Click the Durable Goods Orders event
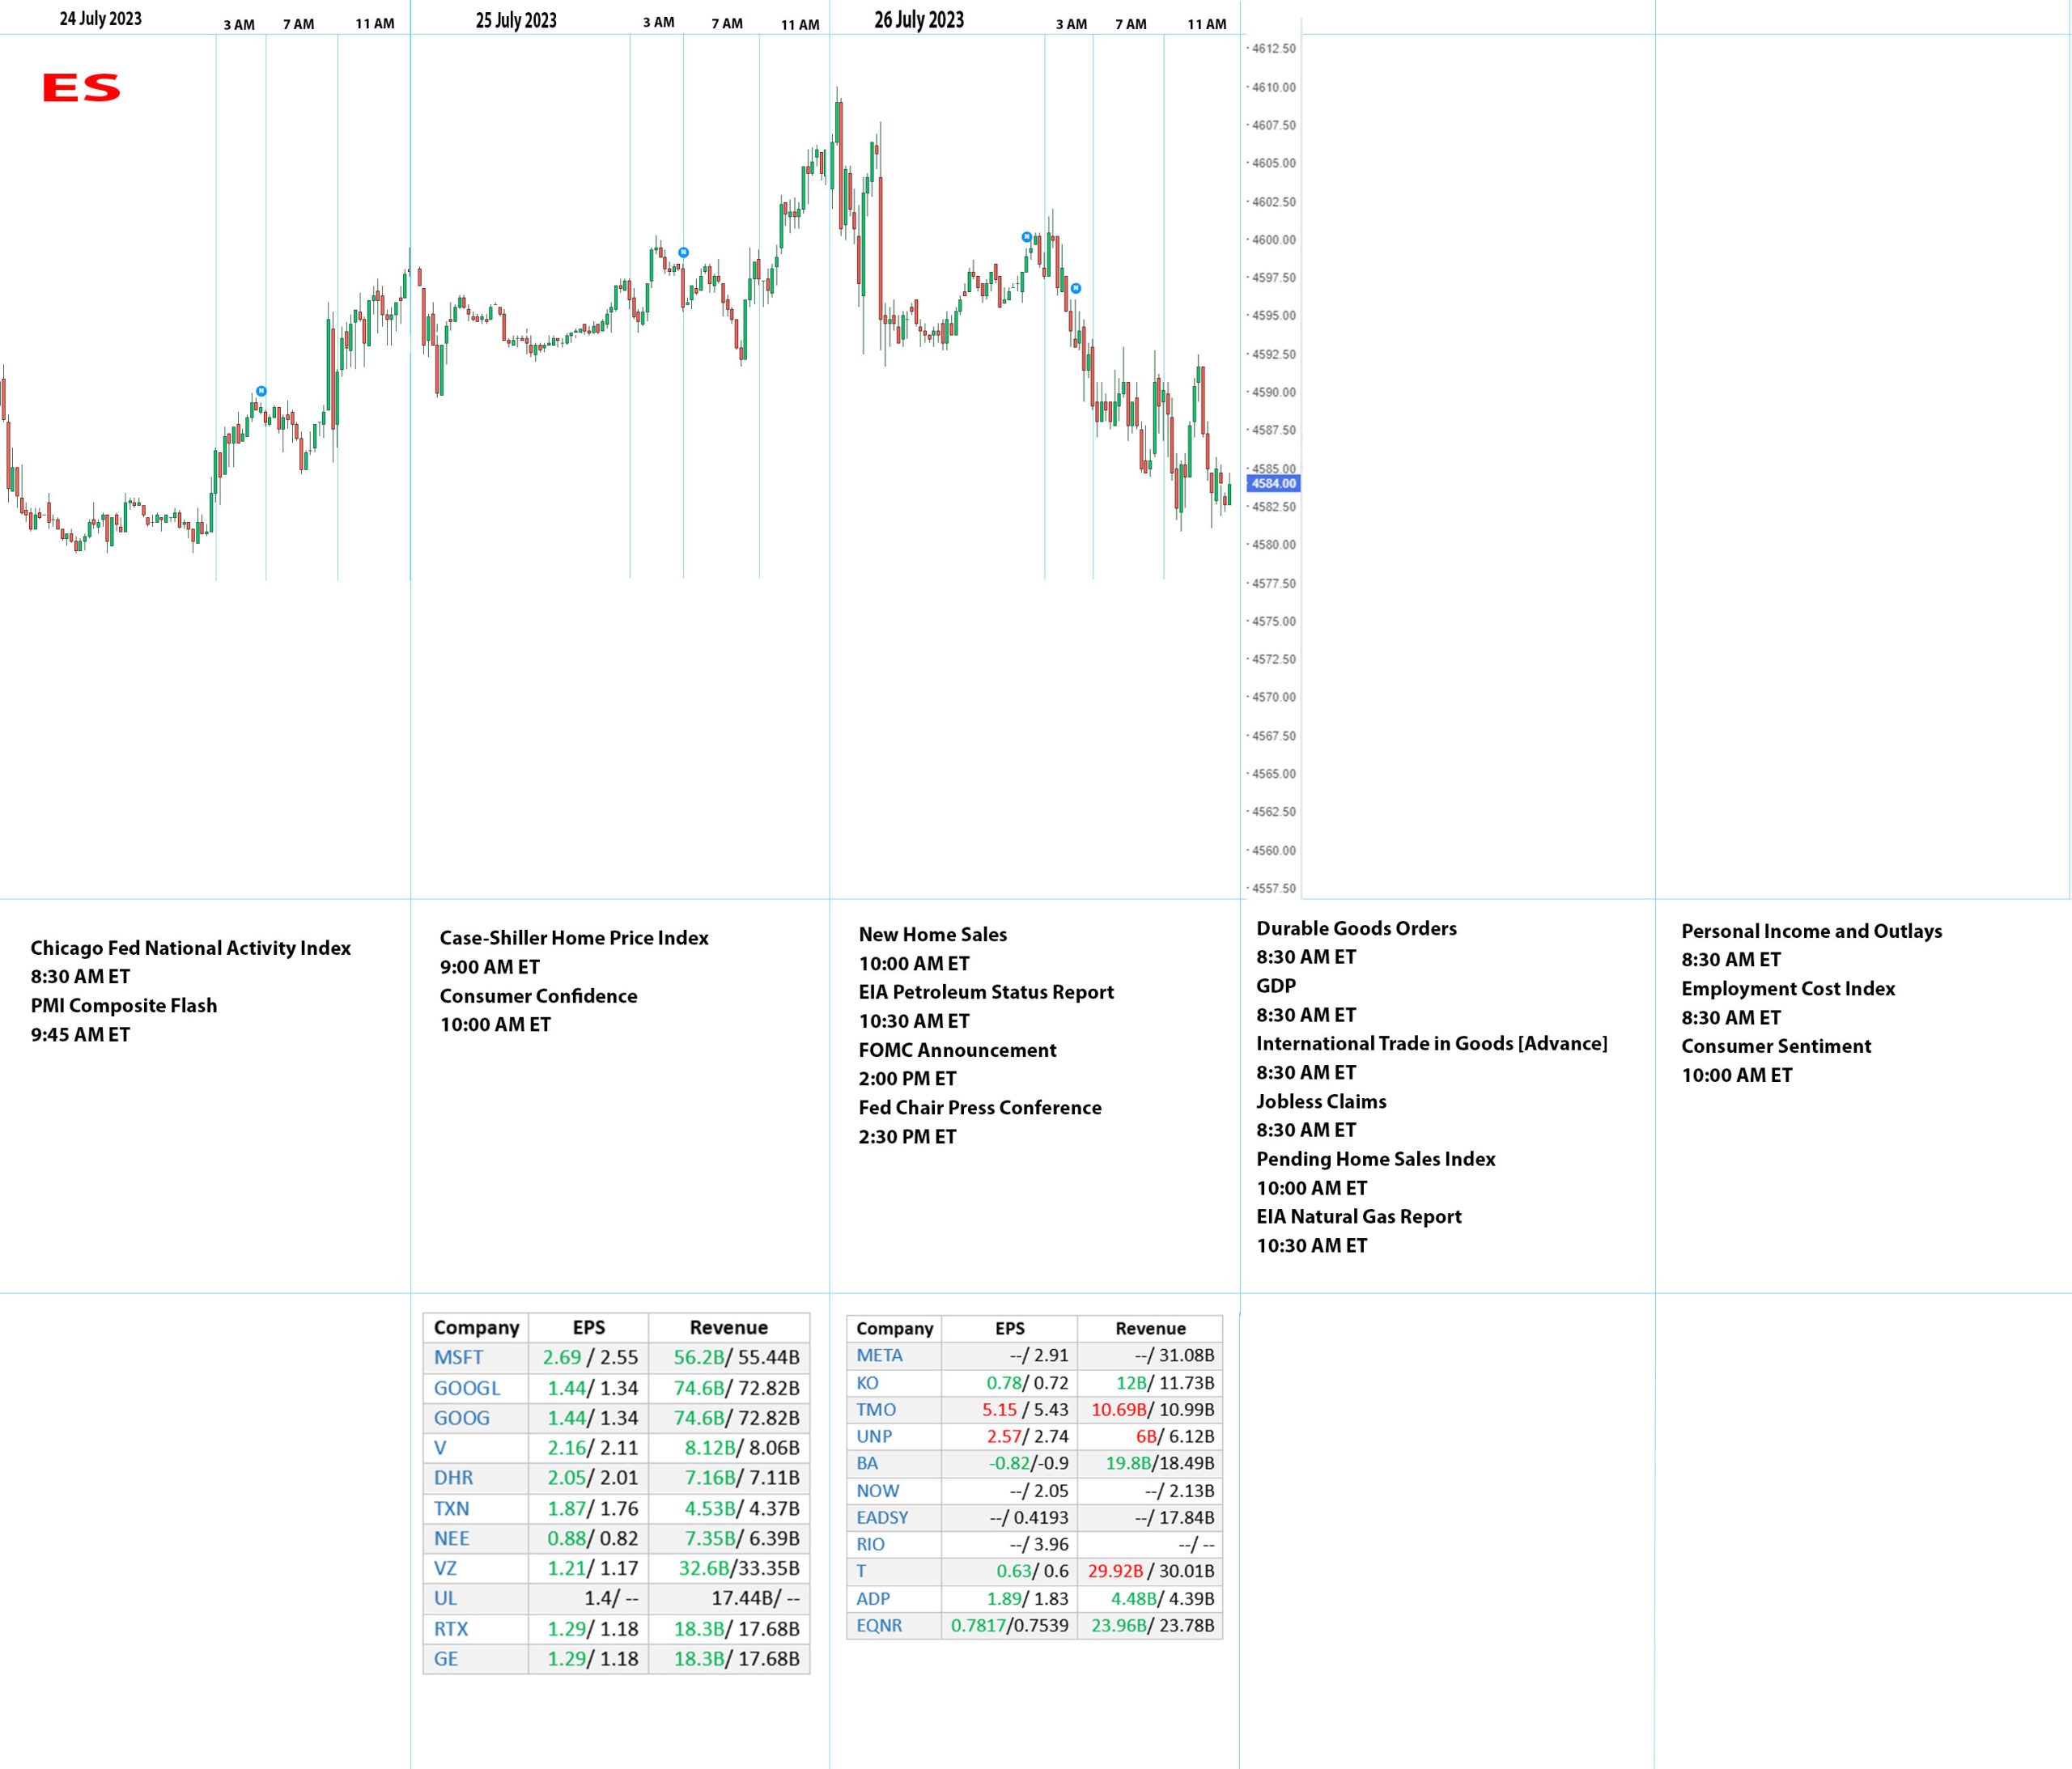2072x1769 pixels. [1356, 928]
